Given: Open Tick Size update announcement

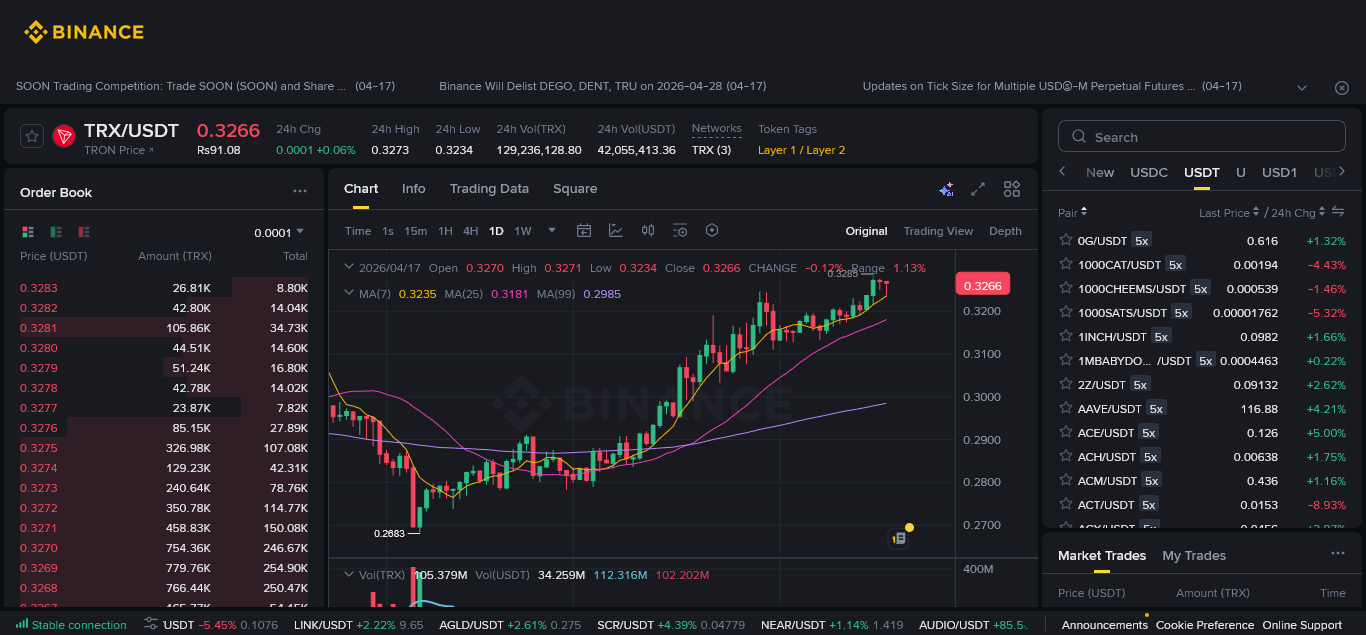Looking at the screenshot, I should (1052, 87).
